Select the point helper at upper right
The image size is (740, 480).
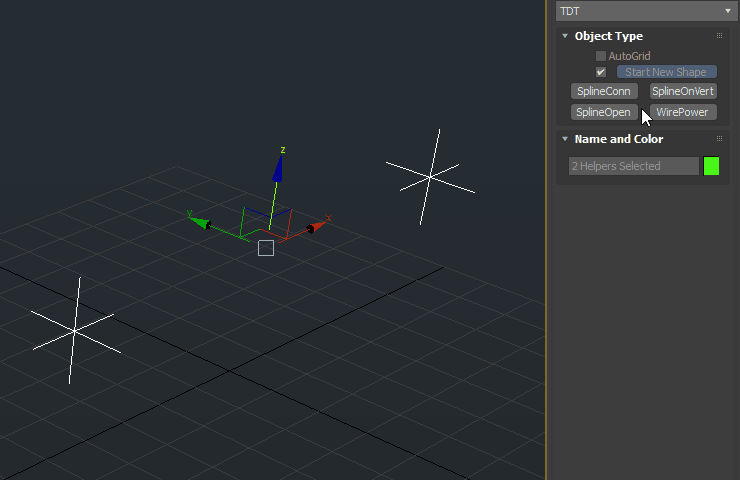[x=429, y=177]
